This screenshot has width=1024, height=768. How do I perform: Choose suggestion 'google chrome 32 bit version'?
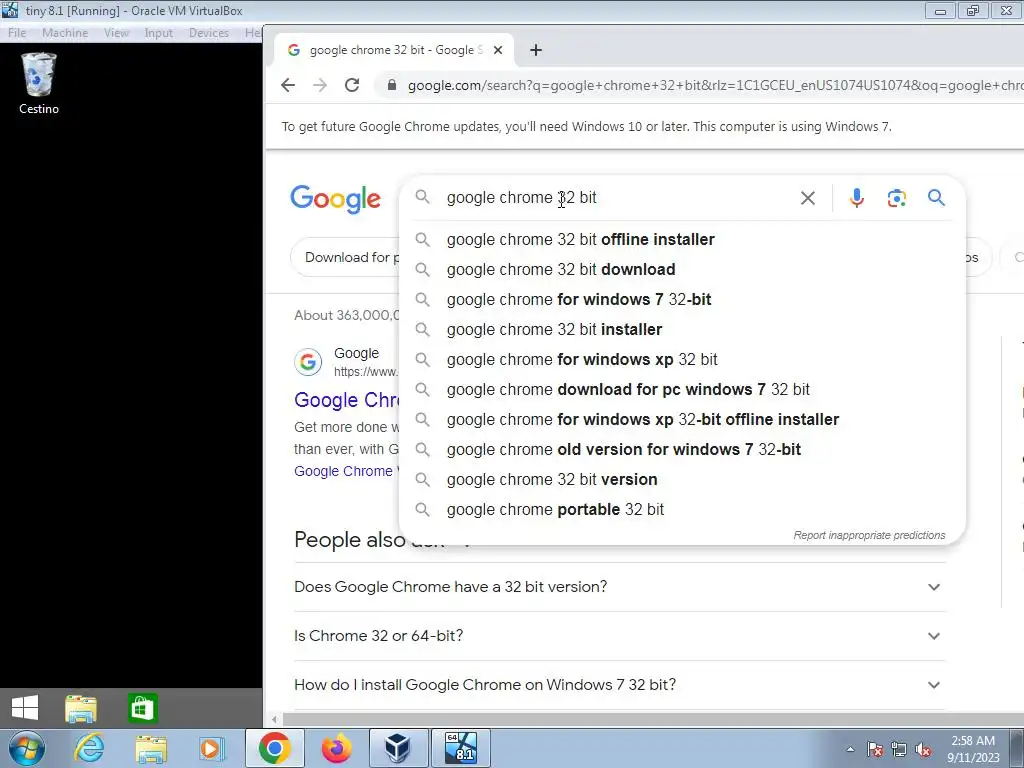click(x=682, y=480)
